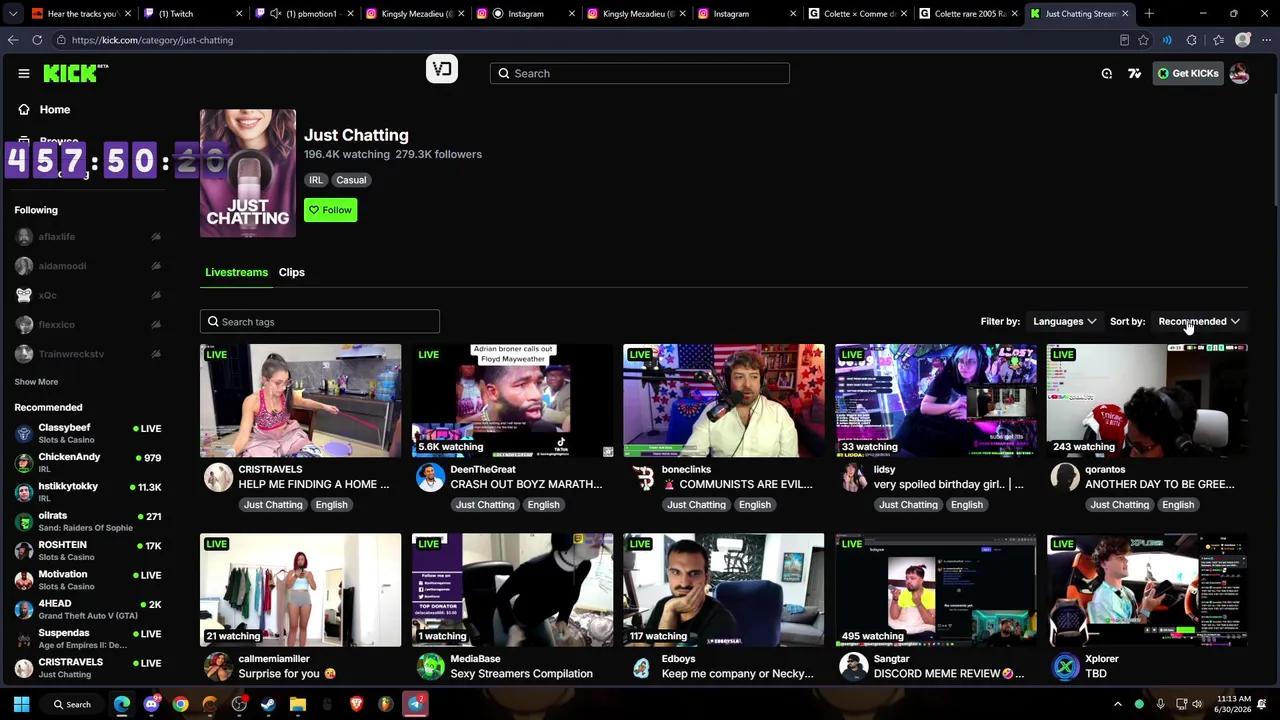Open the Brave browser taskbar icon

tap(356, 704)
